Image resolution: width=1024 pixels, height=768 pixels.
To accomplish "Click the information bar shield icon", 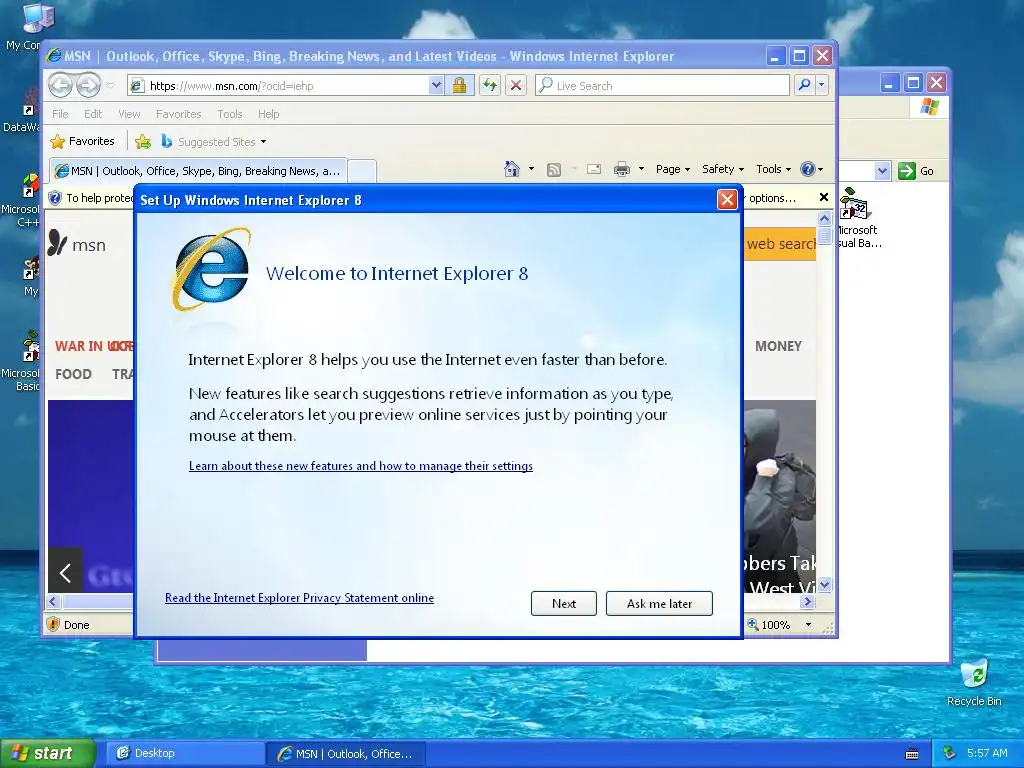I will (56, 198).
